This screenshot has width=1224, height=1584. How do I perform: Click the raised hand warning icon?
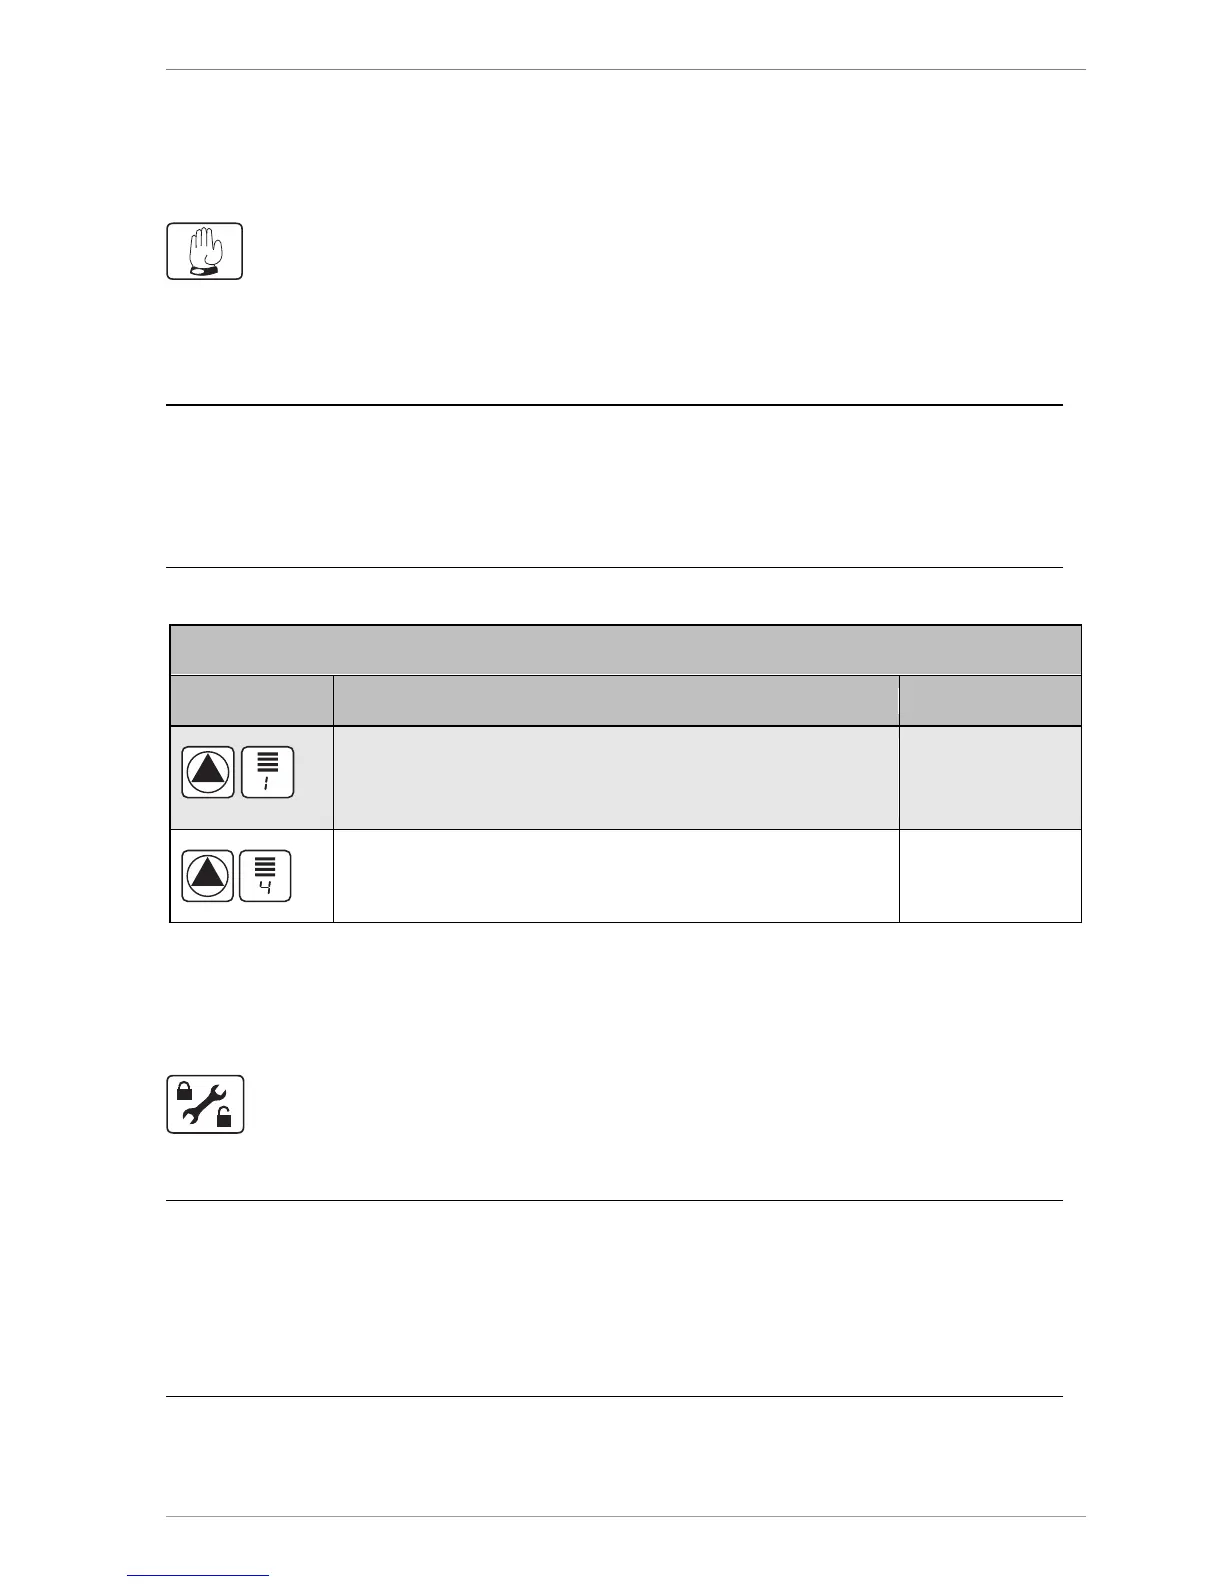[204, 251]
